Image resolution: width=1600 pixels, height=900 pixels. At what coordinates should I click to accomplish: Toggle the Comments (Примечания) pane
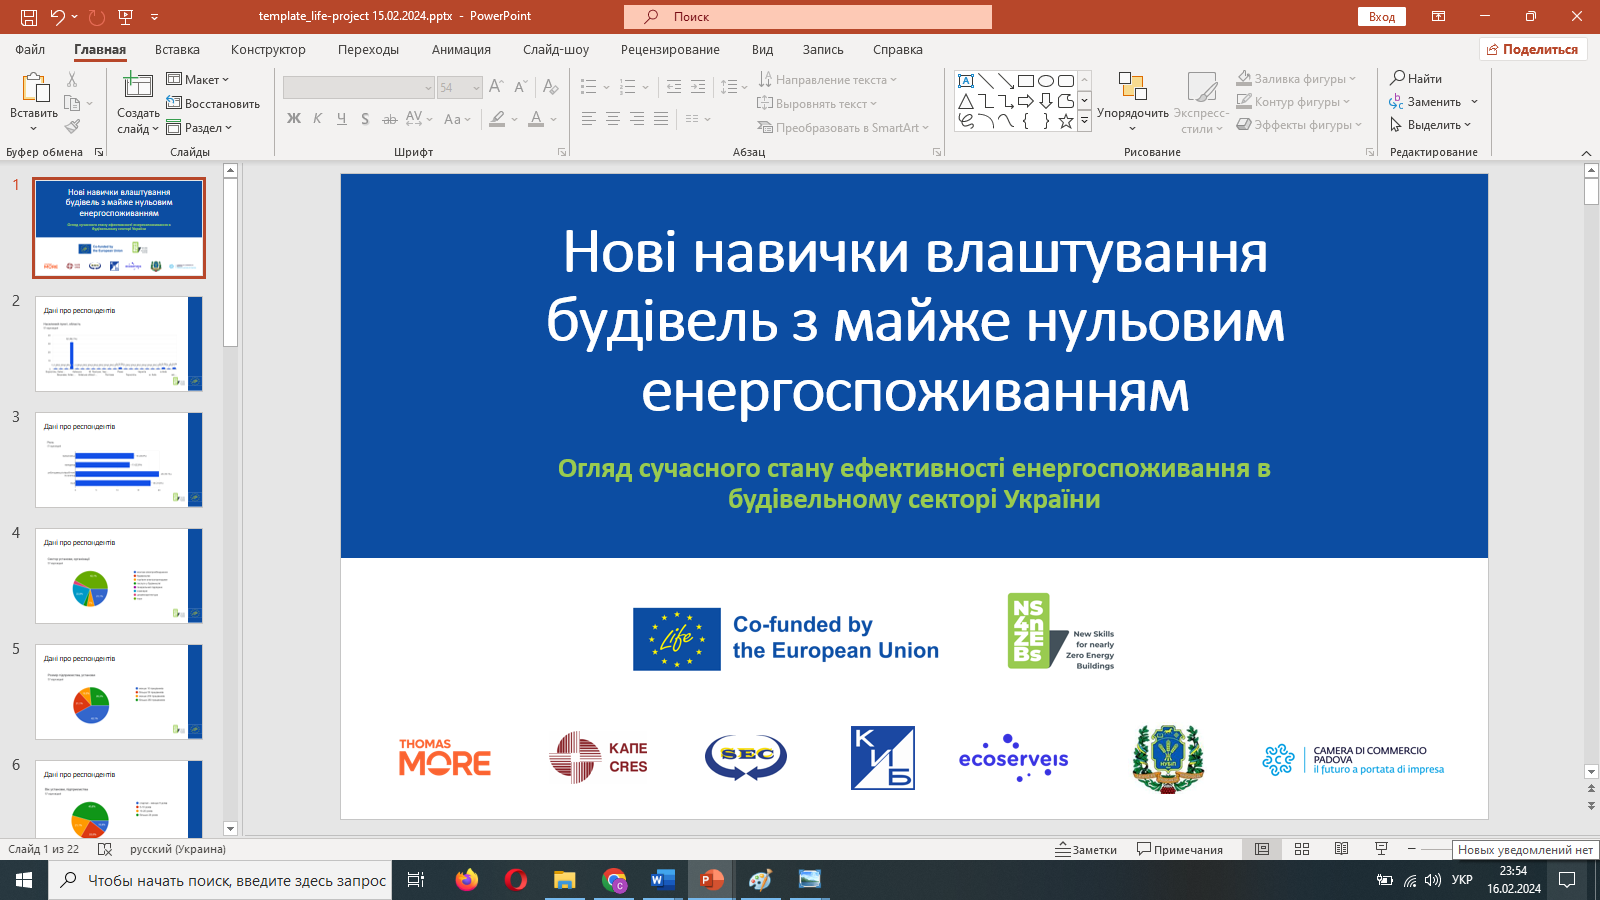coord(1180,849)
